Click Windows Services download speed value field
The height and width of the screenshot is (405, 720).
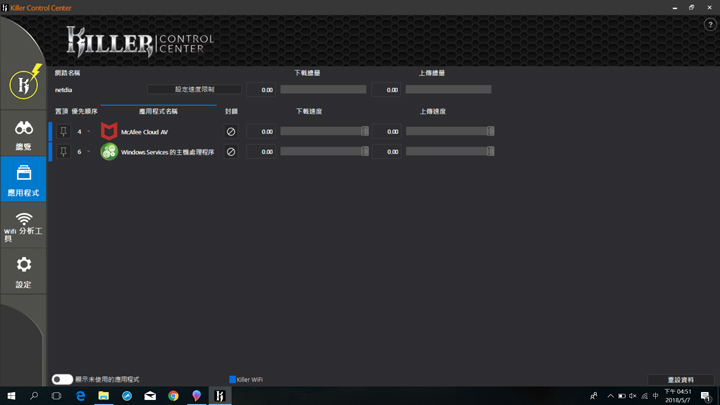[261, 152]
